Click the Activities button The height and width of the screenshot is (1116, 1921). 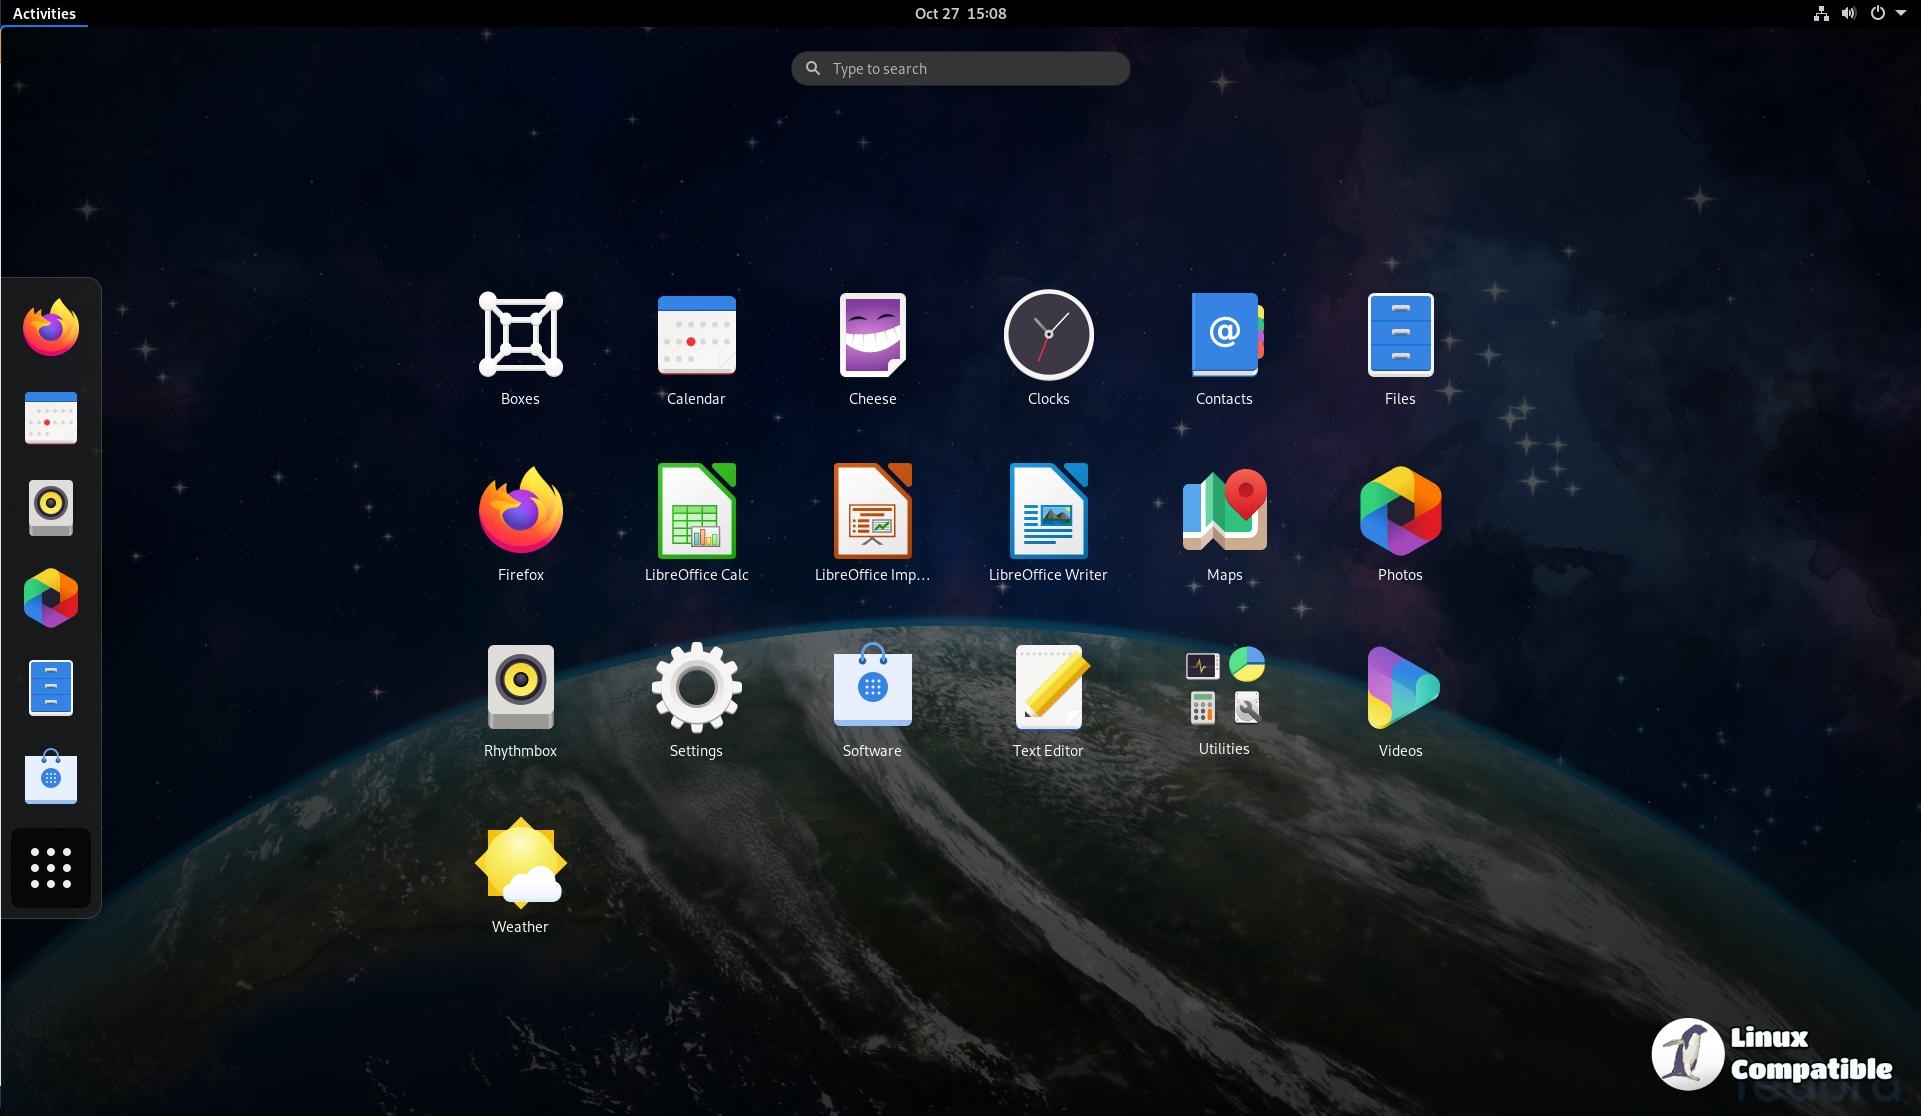pos(44,13)
